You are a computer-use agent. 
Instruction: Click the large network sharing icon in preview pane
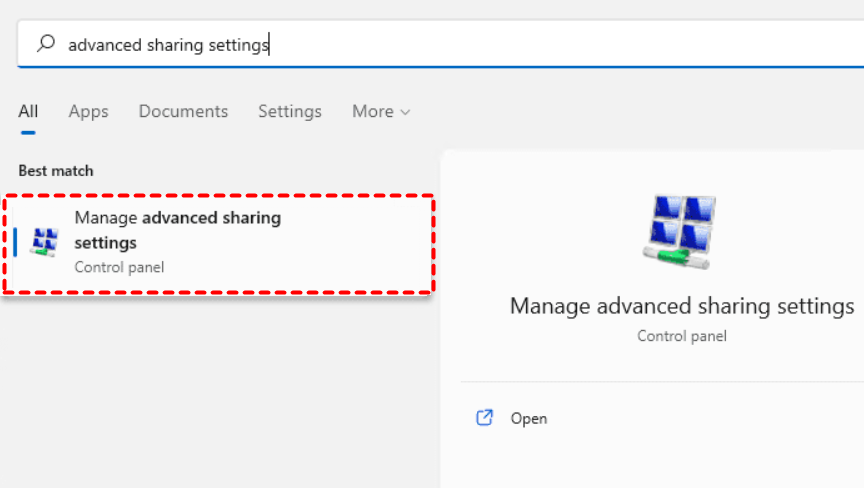(x=679, y=232)
